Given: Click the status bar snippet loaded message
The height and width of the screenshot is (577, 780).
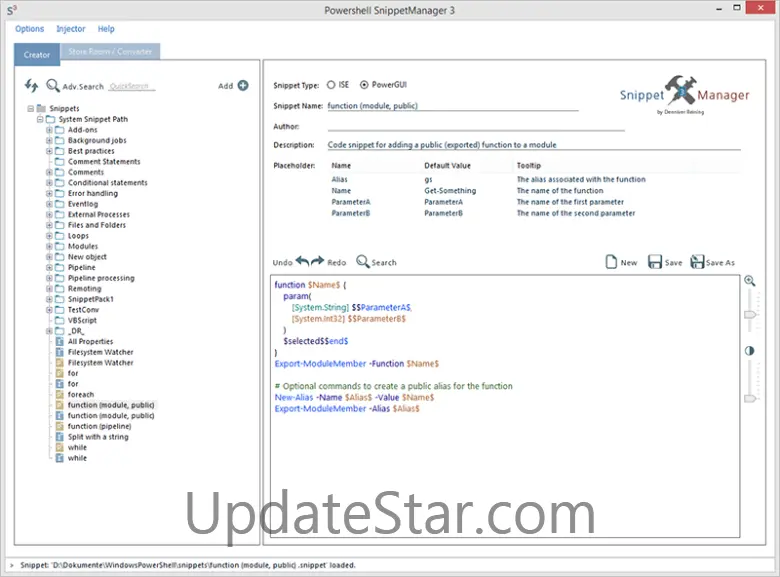Looking at the screenshot, I should (188, 565).
